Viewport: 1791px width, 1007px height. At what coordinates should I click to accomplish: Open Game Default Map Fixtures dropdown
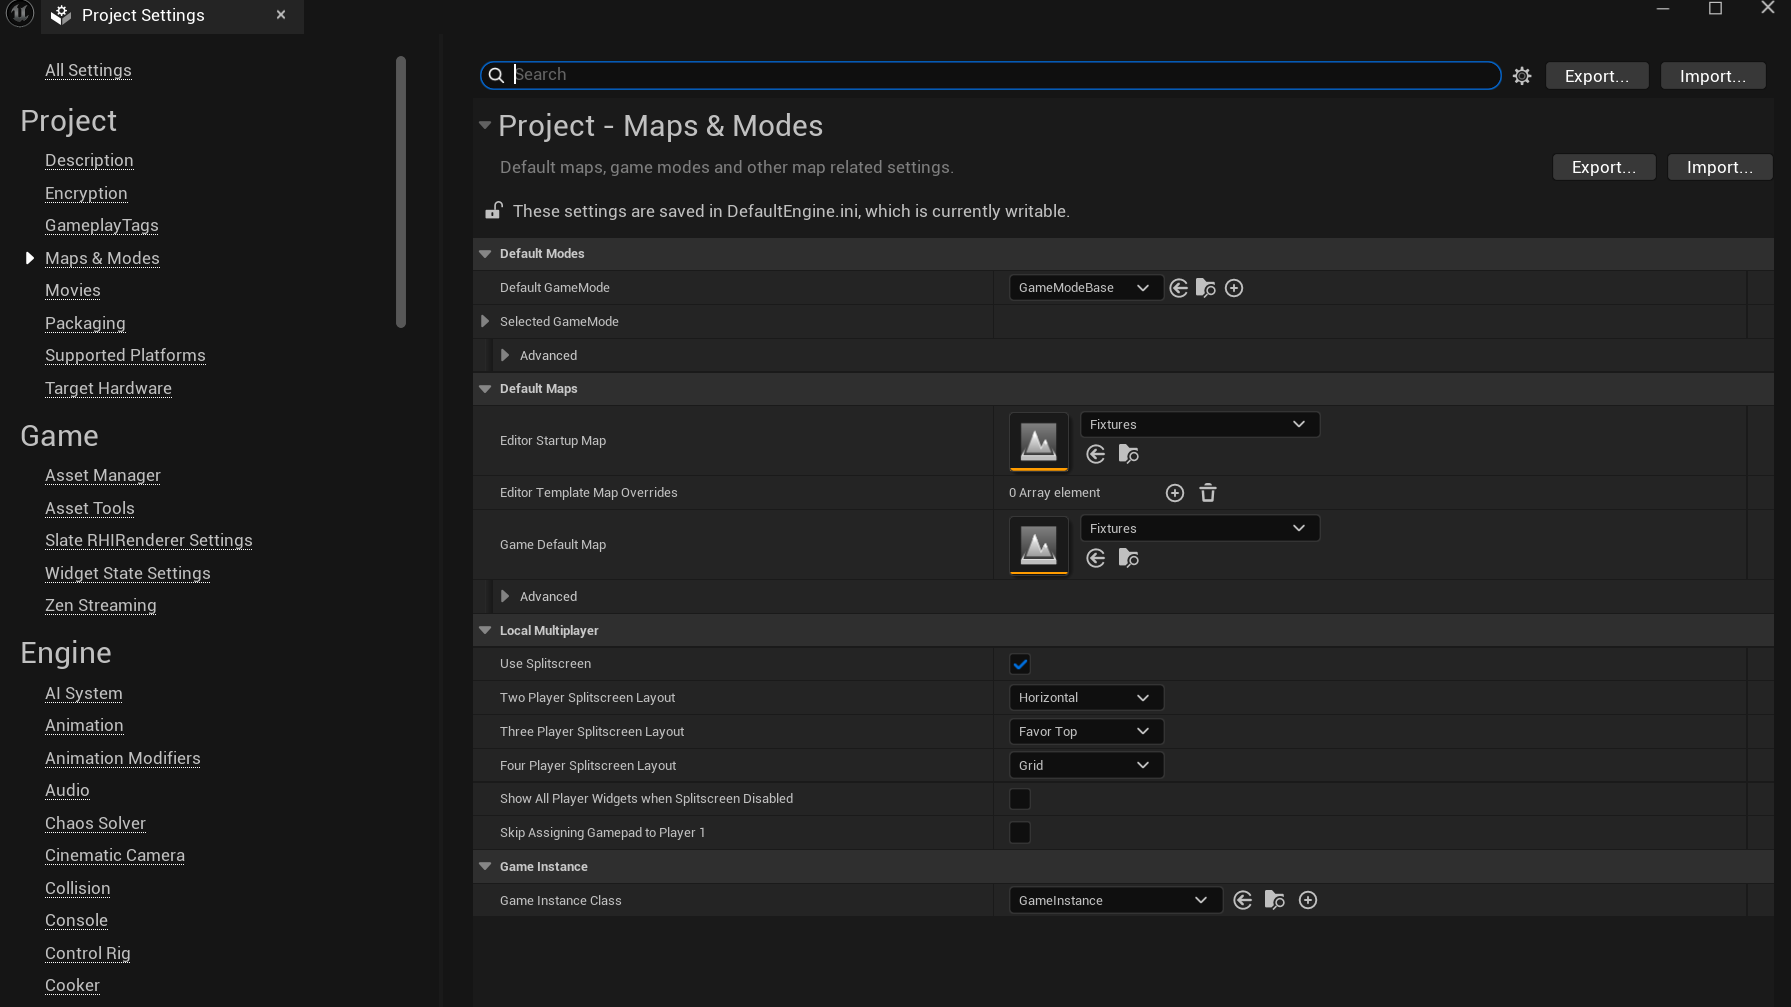click(1200, 528)
